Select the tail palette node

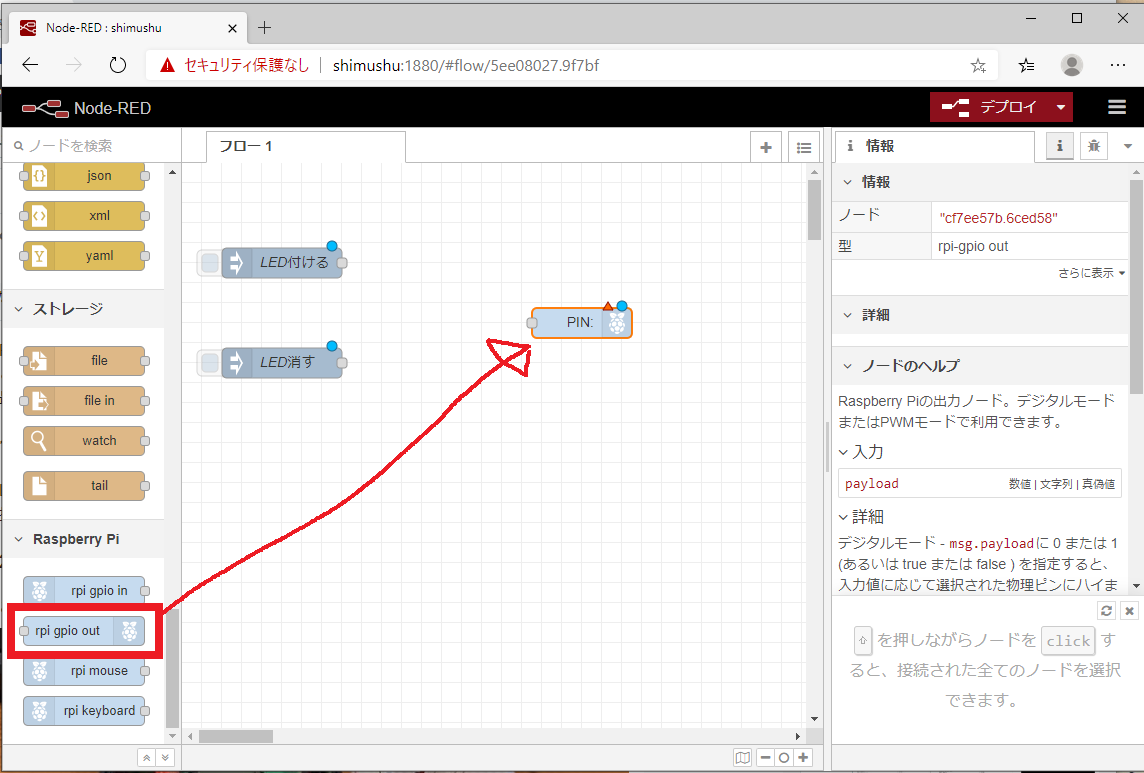coord(84,485)
